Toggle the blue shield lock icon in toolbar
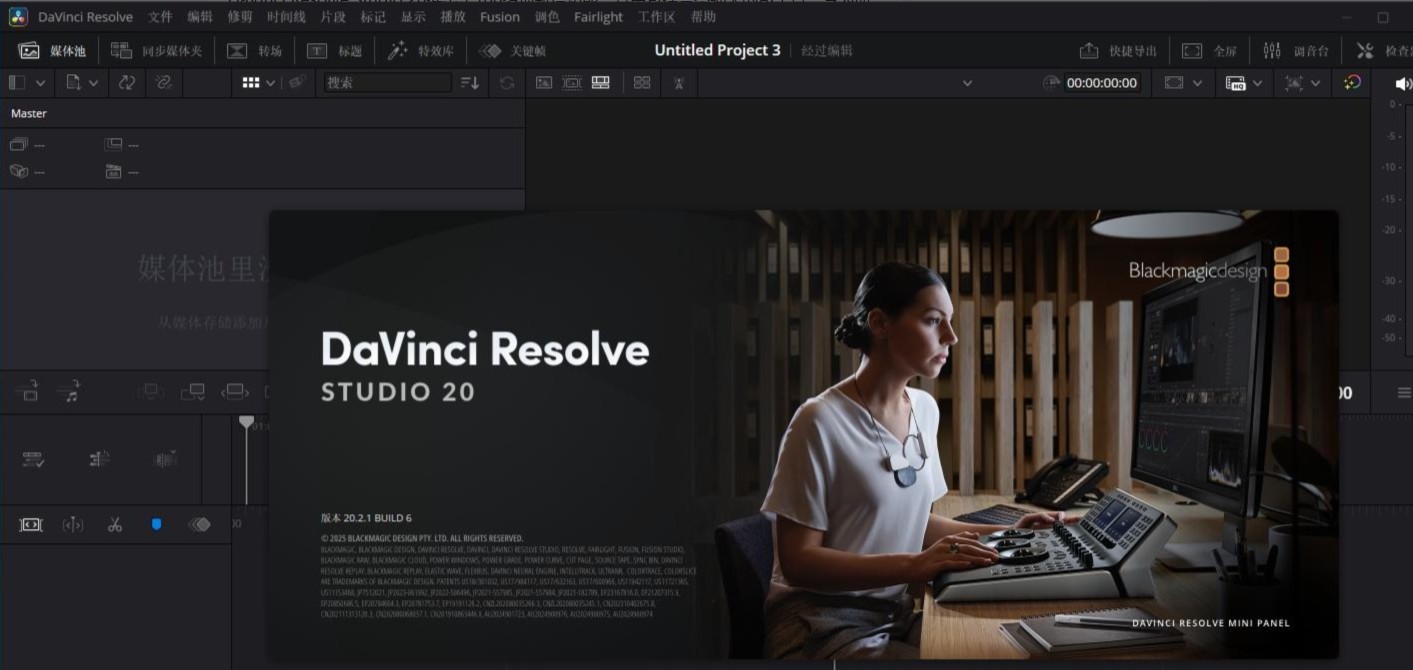The height and width of the screenshot is (670, 1413). pyautogui.click(x=156, y=524)
